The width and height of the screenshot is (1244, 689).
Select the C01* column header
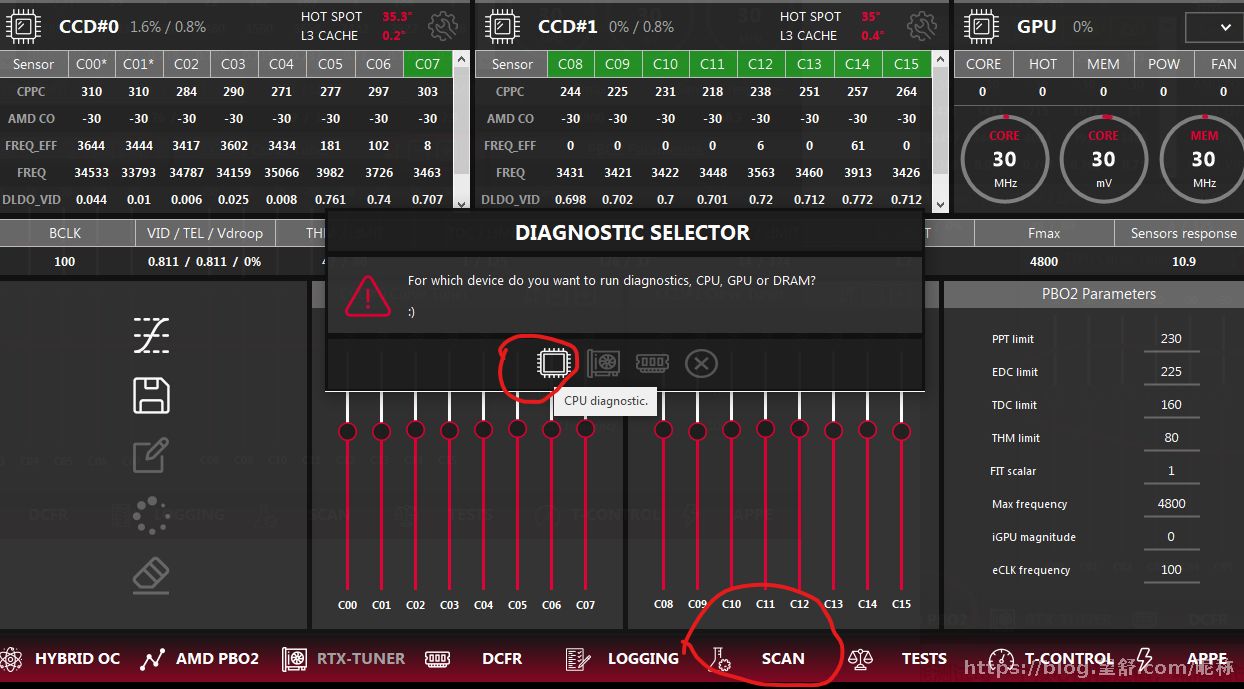coord(139,64)
